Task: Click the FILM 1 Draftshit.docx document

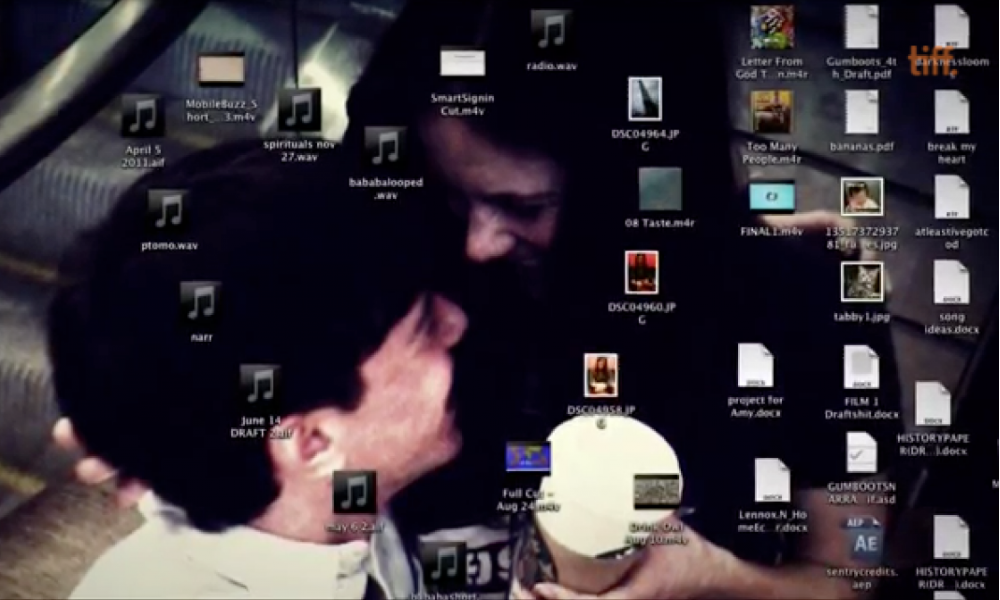Action: pyautogui.click(x=861, y=368)
